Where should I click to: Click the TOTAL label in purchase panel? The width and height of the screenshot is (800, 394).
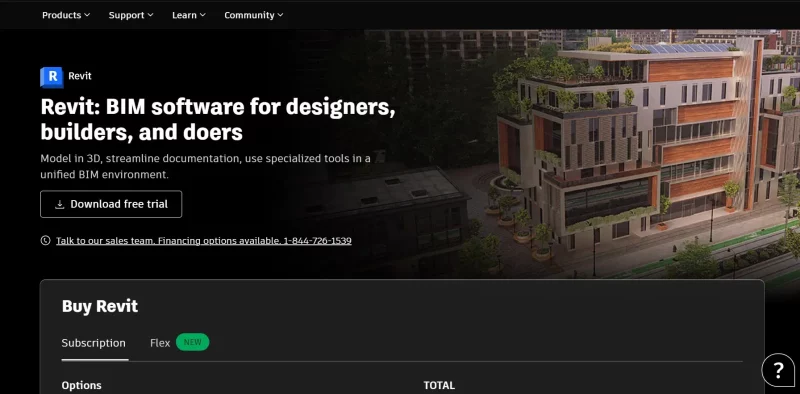[x=439, y=385]
